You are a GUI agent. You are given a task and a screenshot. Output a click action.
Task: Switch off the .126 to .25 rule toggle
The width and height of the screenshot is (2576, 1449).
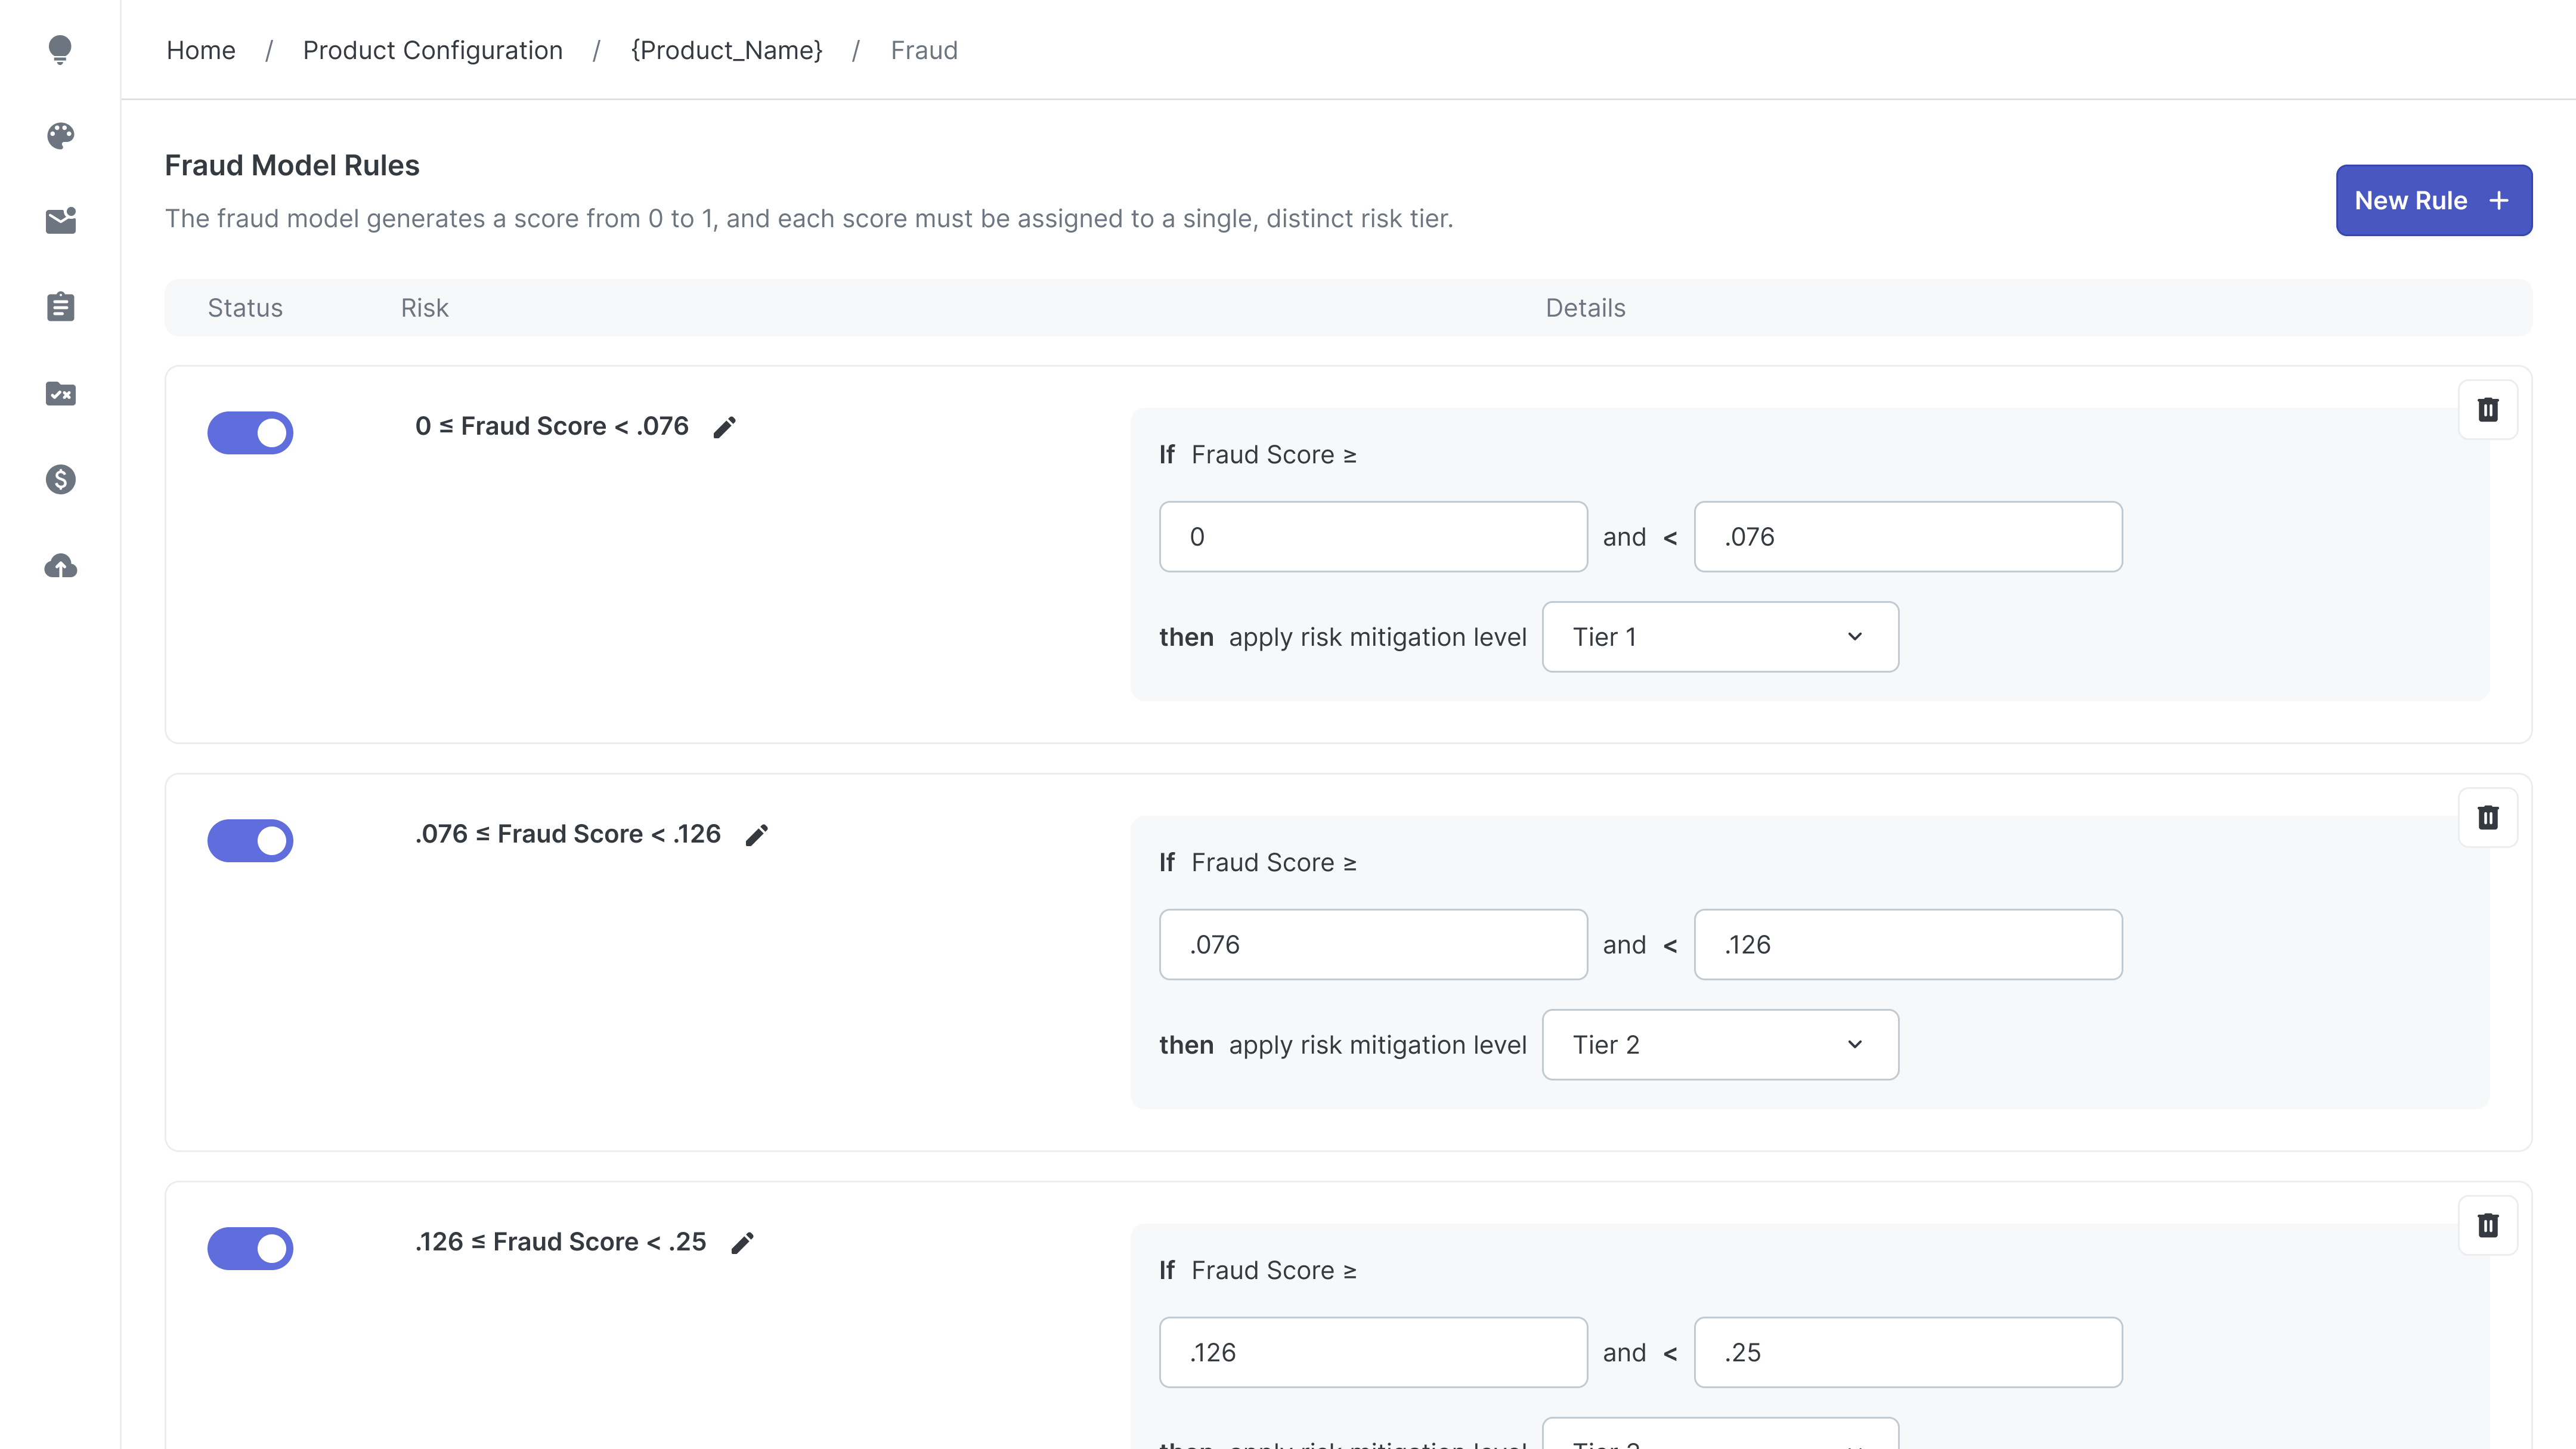click(x=250, y=1248)
